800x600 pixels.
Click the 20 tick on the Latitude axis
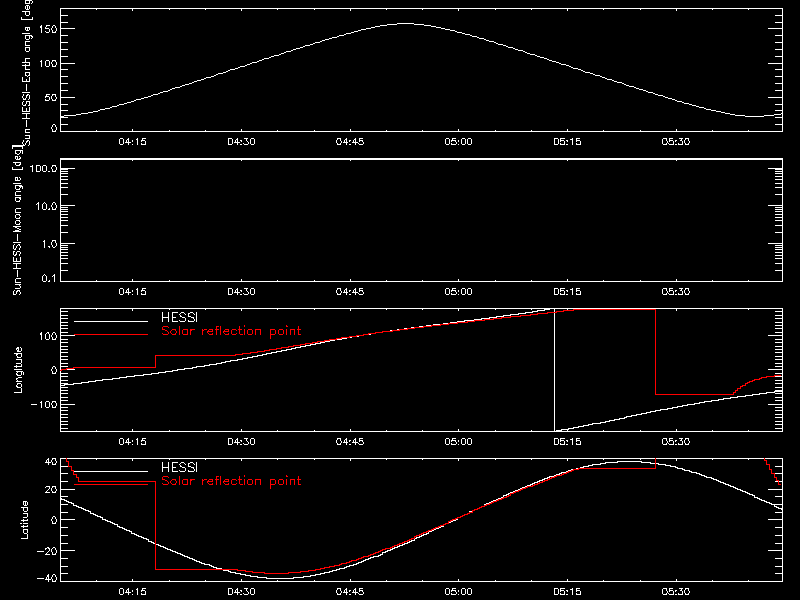[x=51, y=490]
